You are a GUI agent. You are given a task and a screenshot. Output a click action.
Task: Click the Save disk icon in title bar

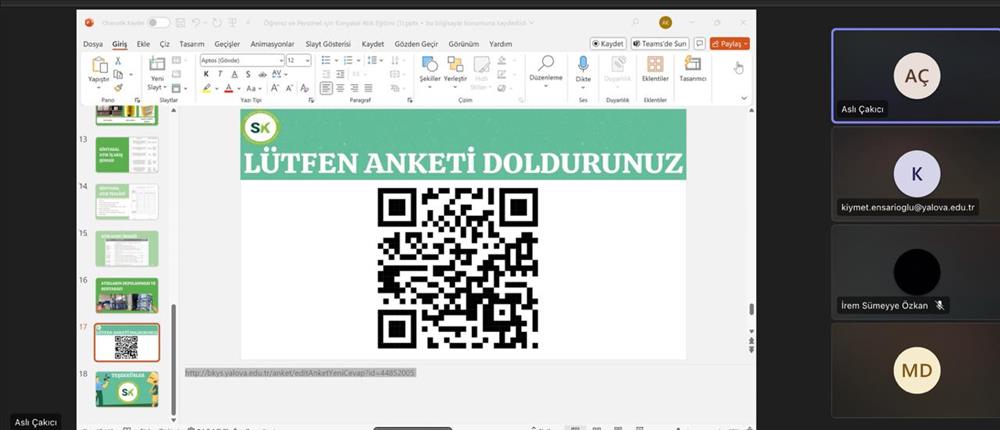[180, 22]
